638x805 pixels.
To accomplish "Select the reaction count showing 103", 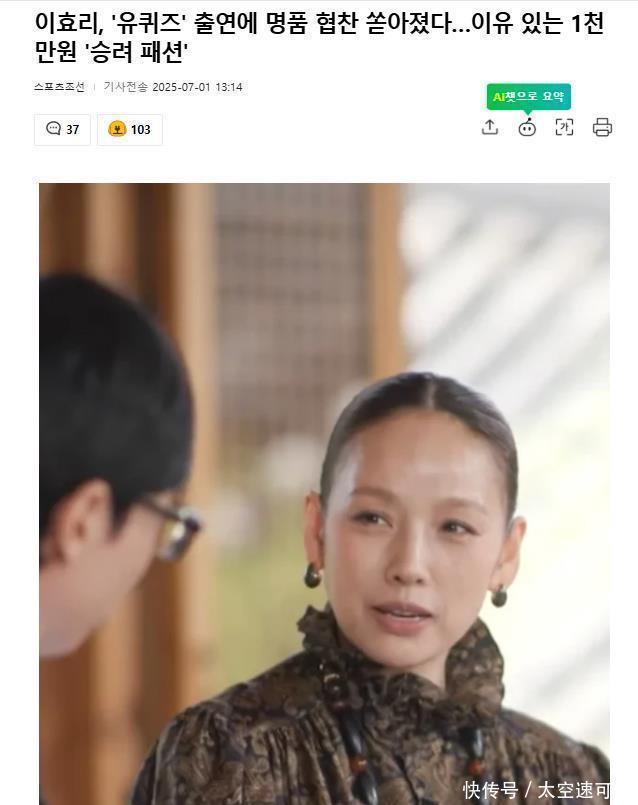I will click(x=130, y=129).
